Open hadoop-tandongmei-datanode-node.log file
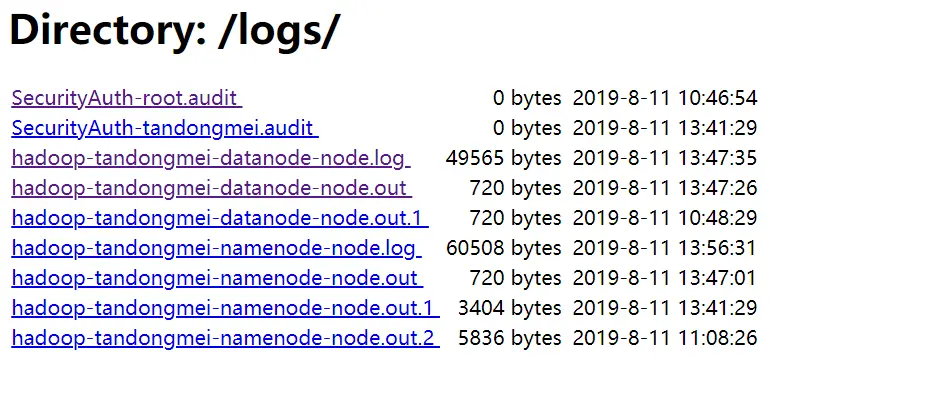The height and width of the screenshot is (413, 925). click(x=210, y=158)
